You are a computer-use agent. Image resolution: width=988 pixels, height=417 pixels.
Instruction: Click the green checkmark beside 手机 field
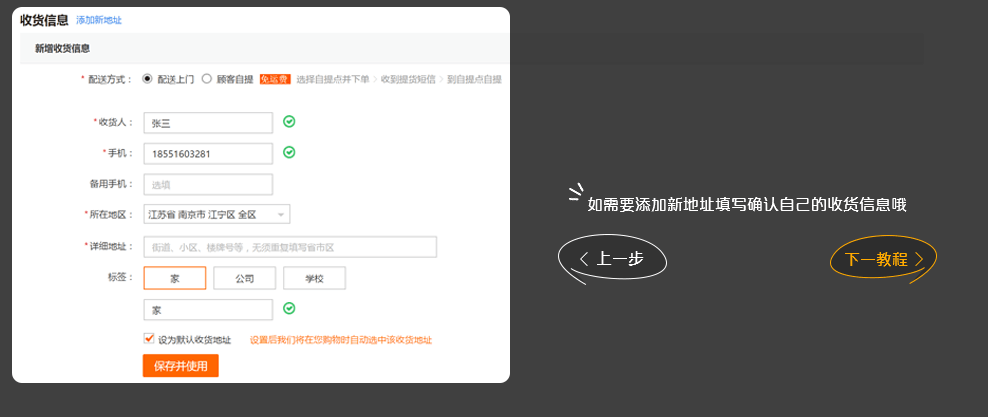click(x=289, y=153)
